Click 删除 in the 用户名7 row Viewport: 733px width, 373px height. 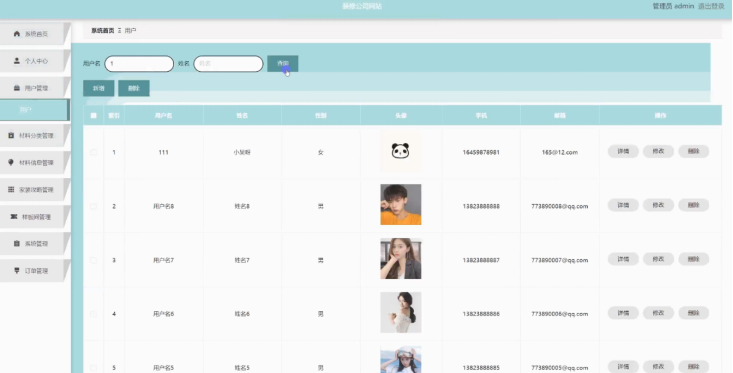coord(694,259)
